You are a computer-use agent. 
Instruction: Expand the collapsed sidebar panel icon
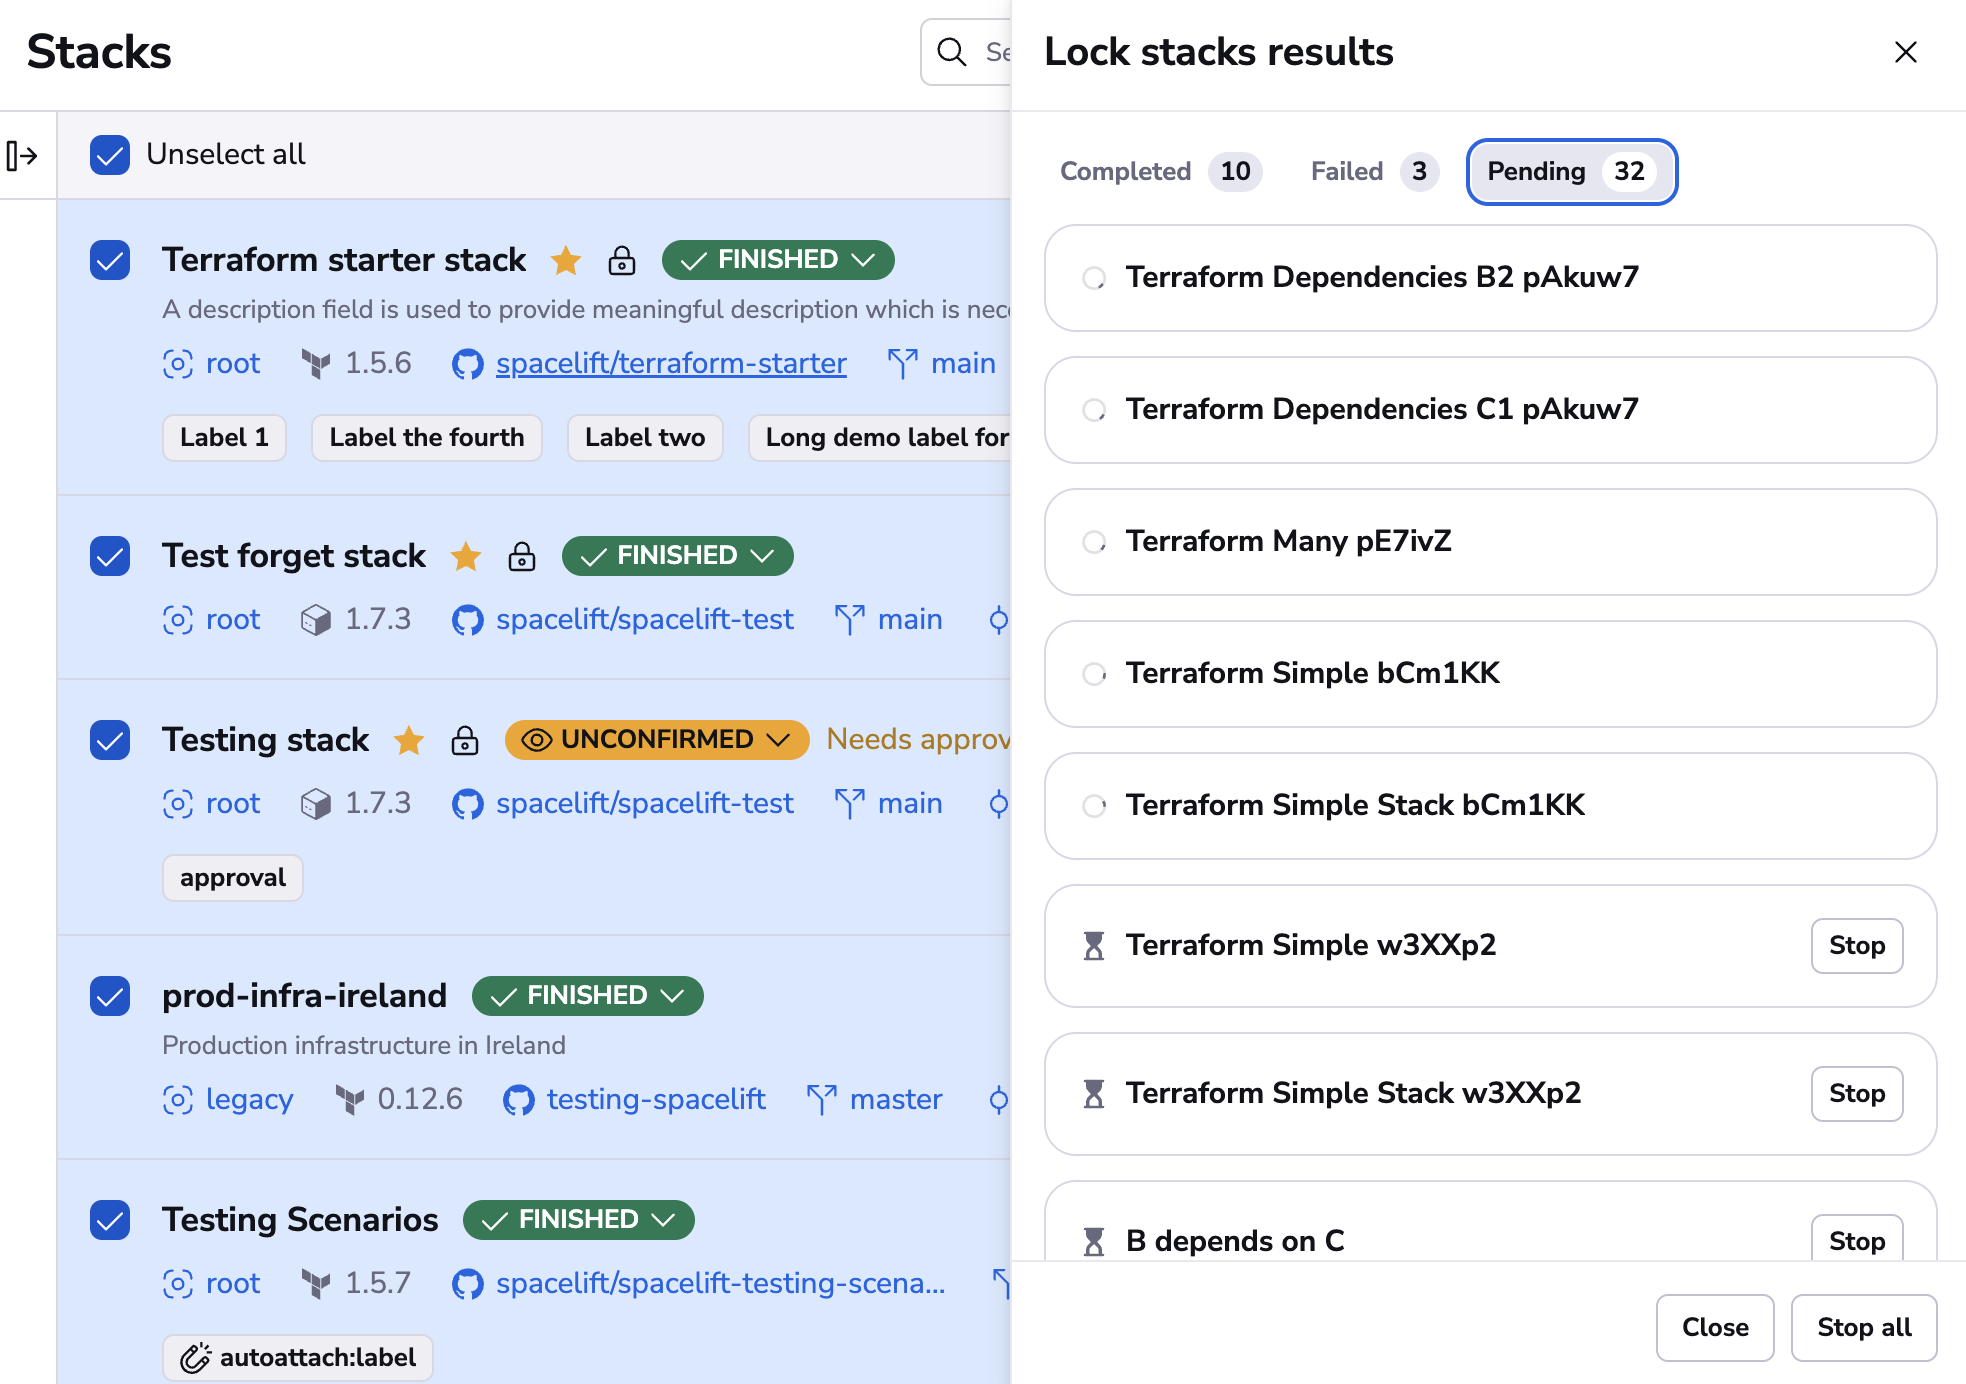coord(22,156)
